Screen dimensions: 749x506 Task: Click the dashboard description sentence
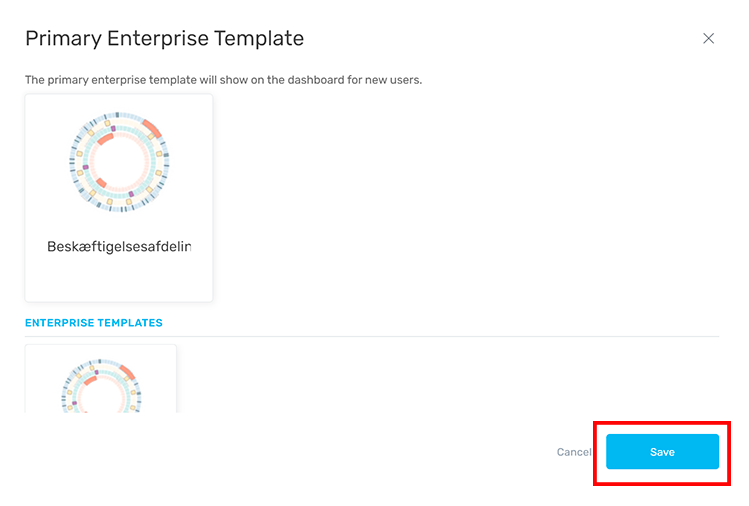click(223, 80)
